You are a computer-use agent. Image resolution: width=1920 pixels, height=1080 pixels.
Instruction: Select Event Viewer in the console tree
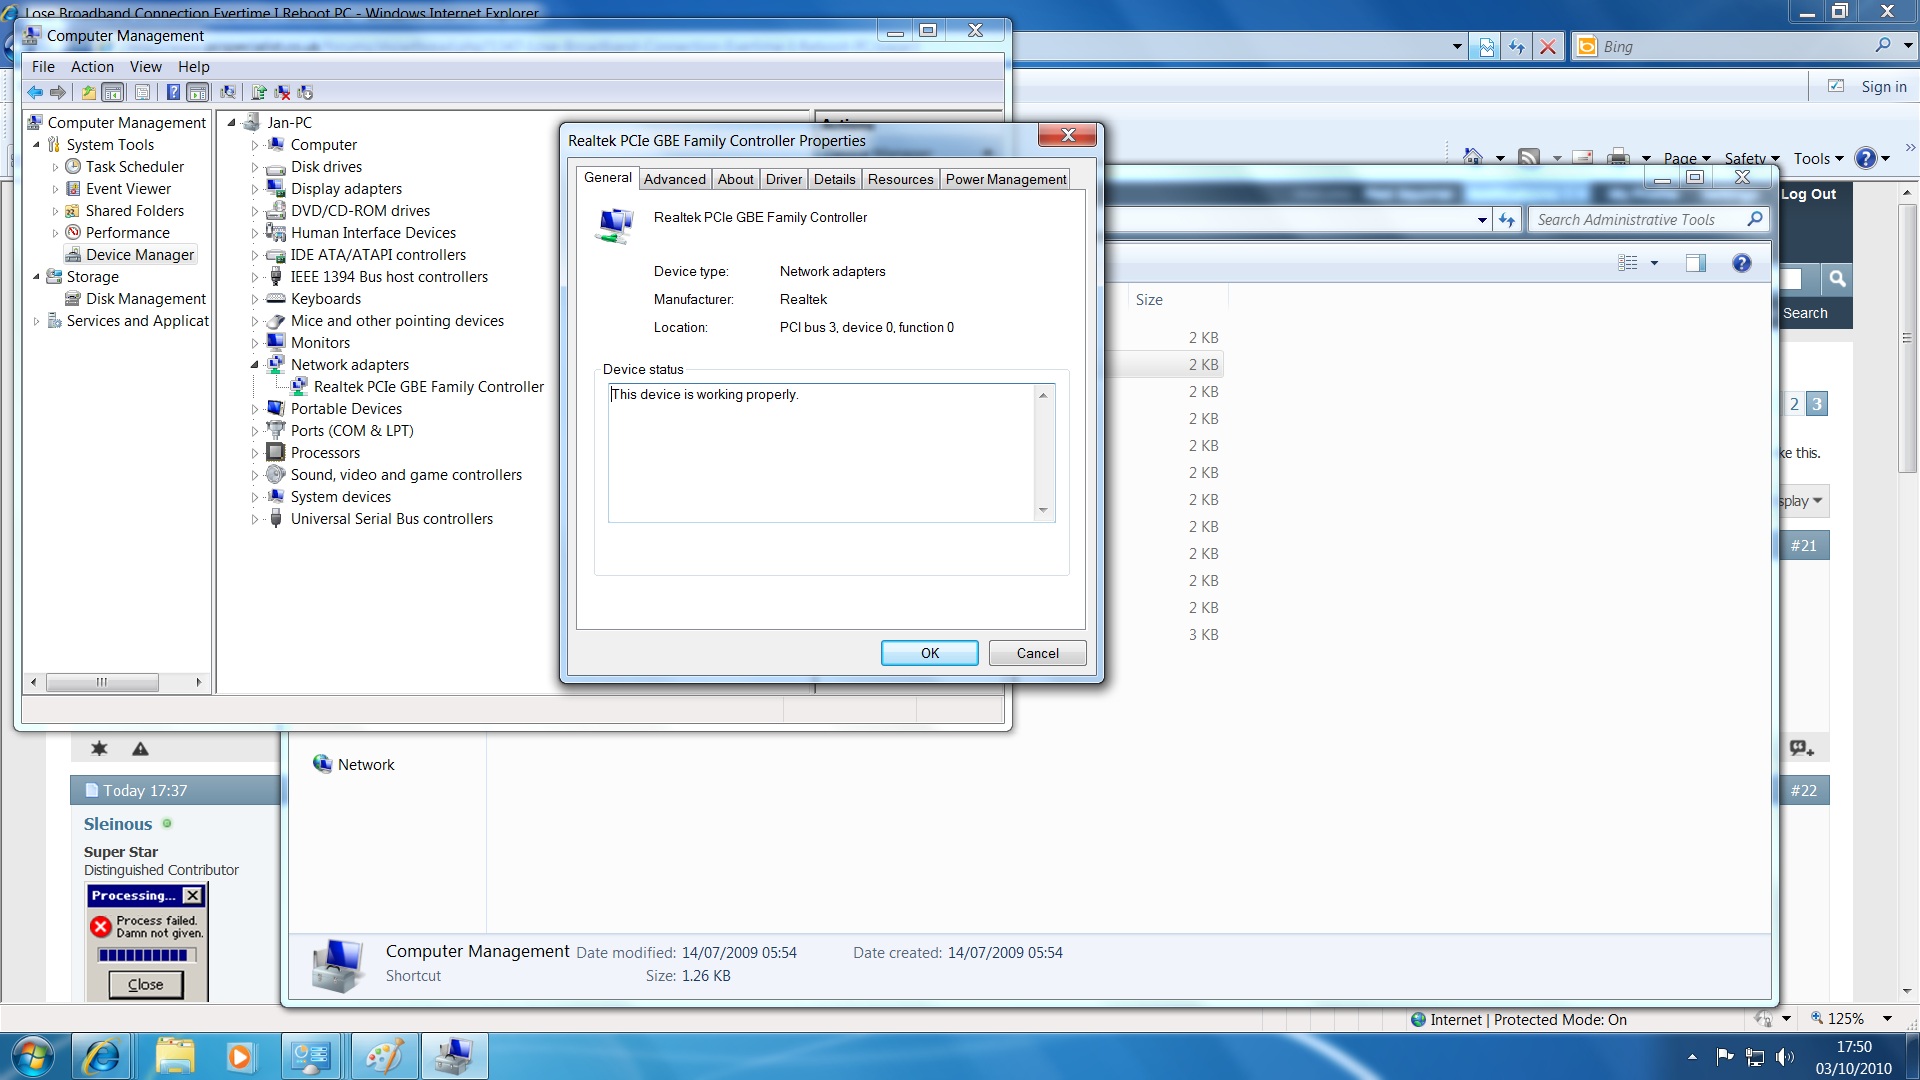click(x=128, y=189)
